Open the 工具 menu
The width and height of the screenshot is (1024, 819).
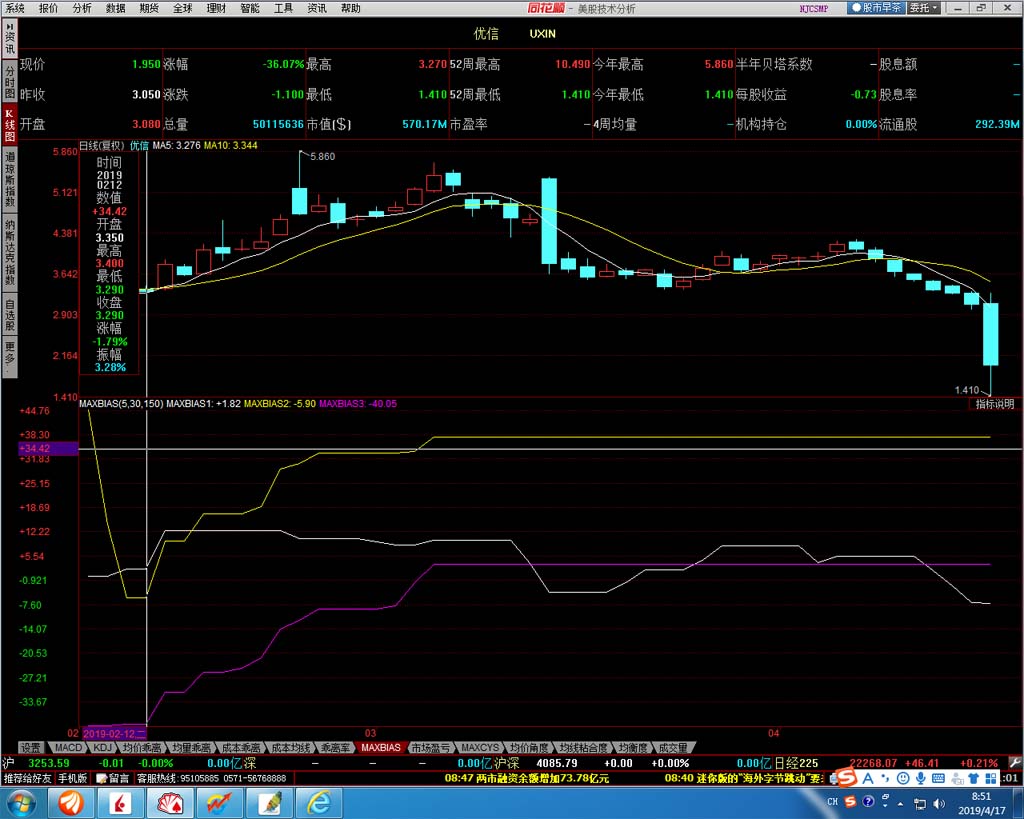coord(283,8)
